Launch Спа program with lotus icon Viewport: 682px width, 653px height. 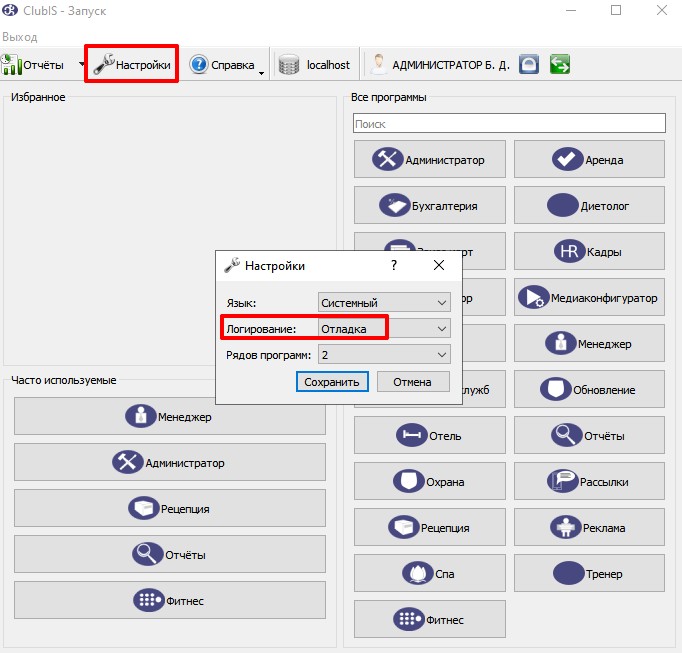coord(430,573)
